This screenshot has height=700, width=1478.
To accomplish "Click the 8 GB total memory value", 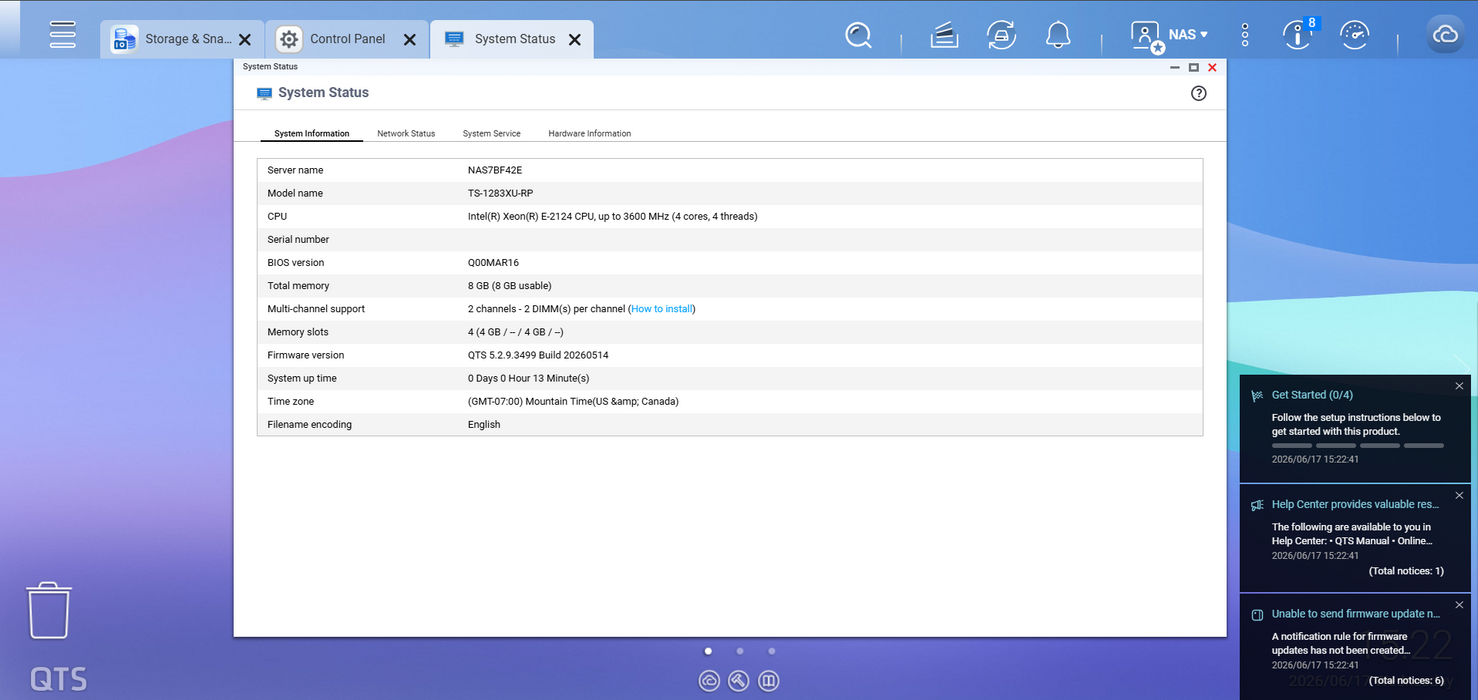I will 509,286.
